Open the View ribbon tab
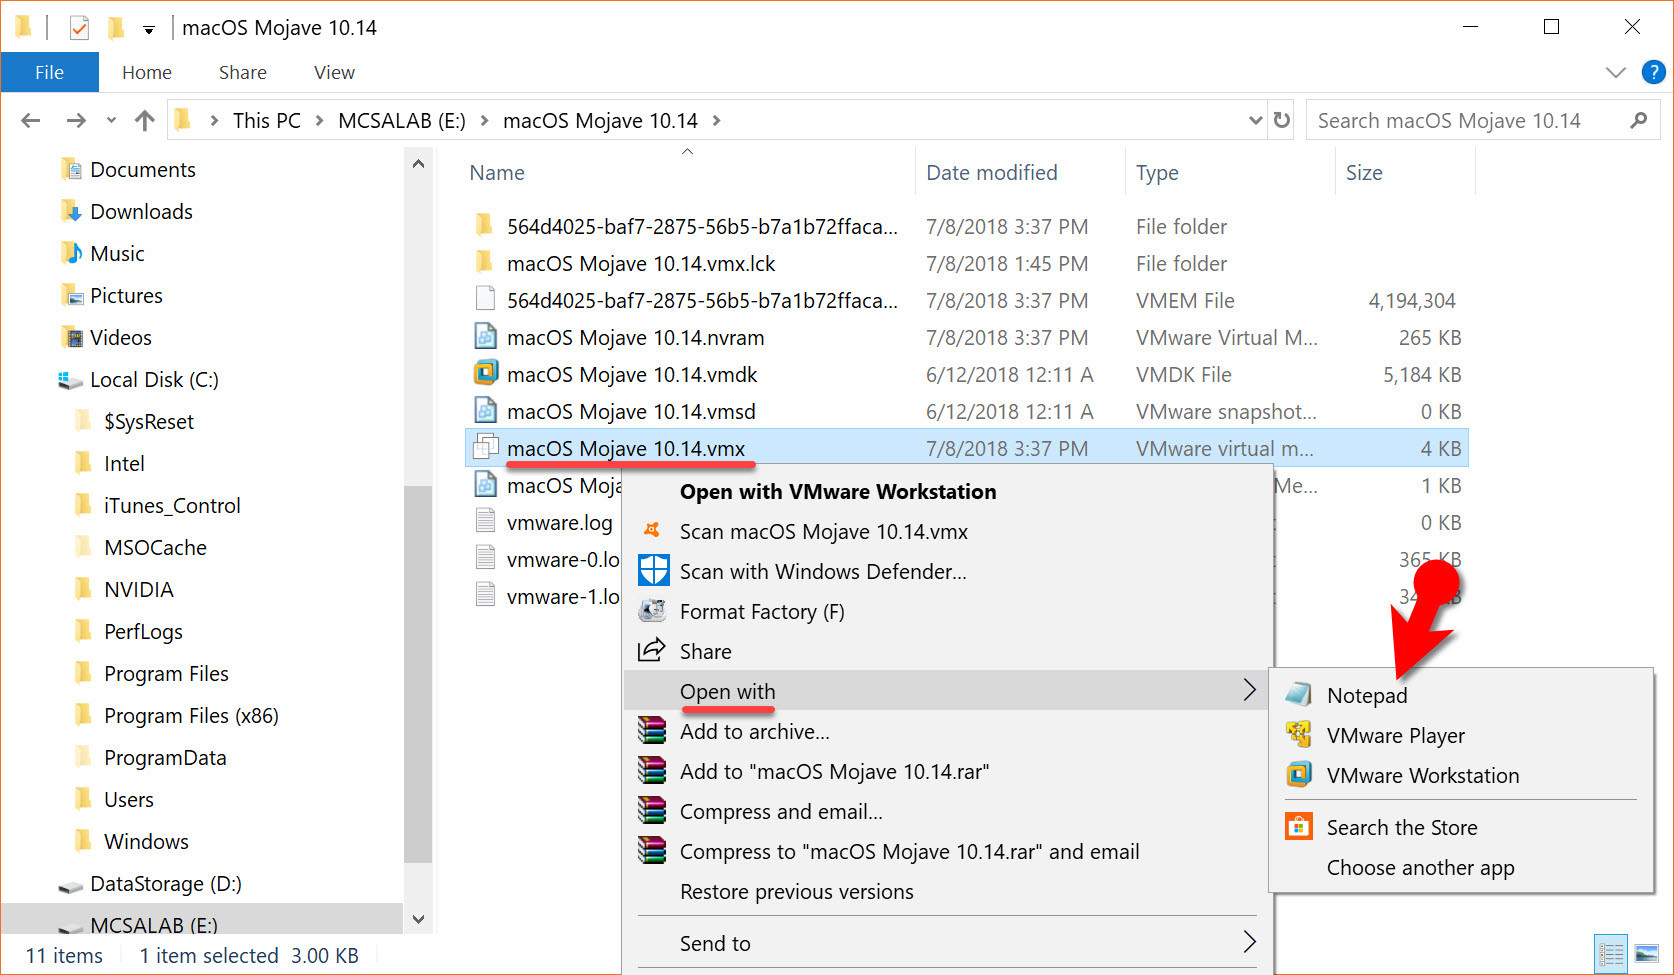The height and width of the screenshot is (975, 1674). 334,72
